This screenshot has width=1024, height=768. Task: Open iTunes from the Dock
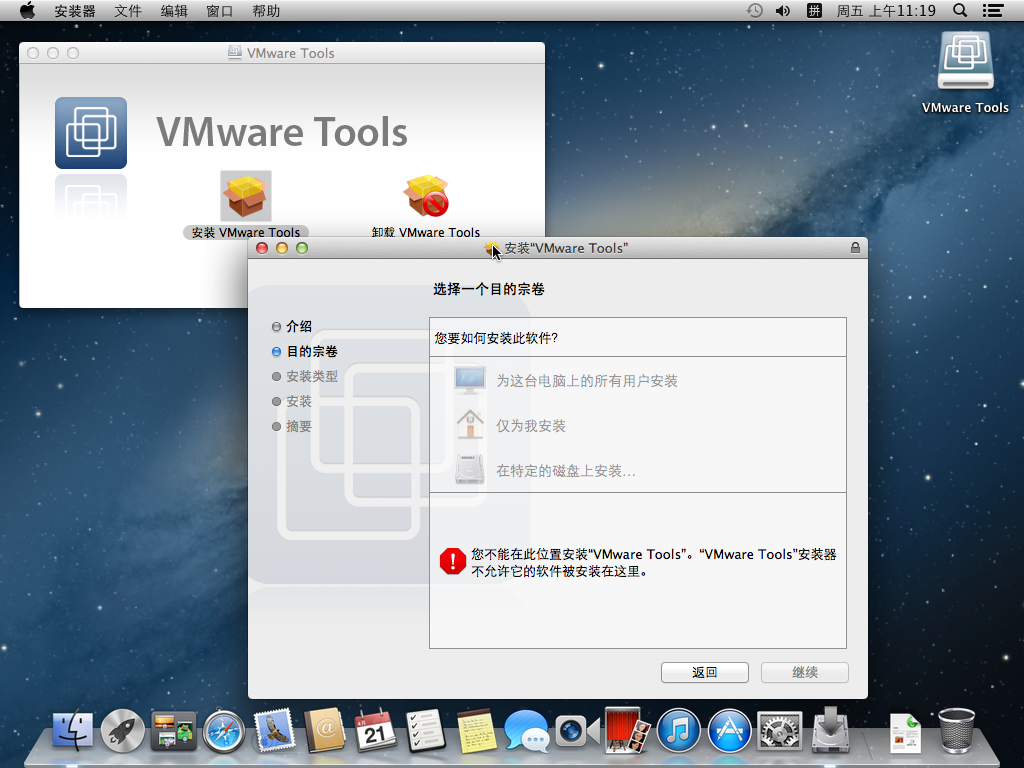[x=679, y=731]
